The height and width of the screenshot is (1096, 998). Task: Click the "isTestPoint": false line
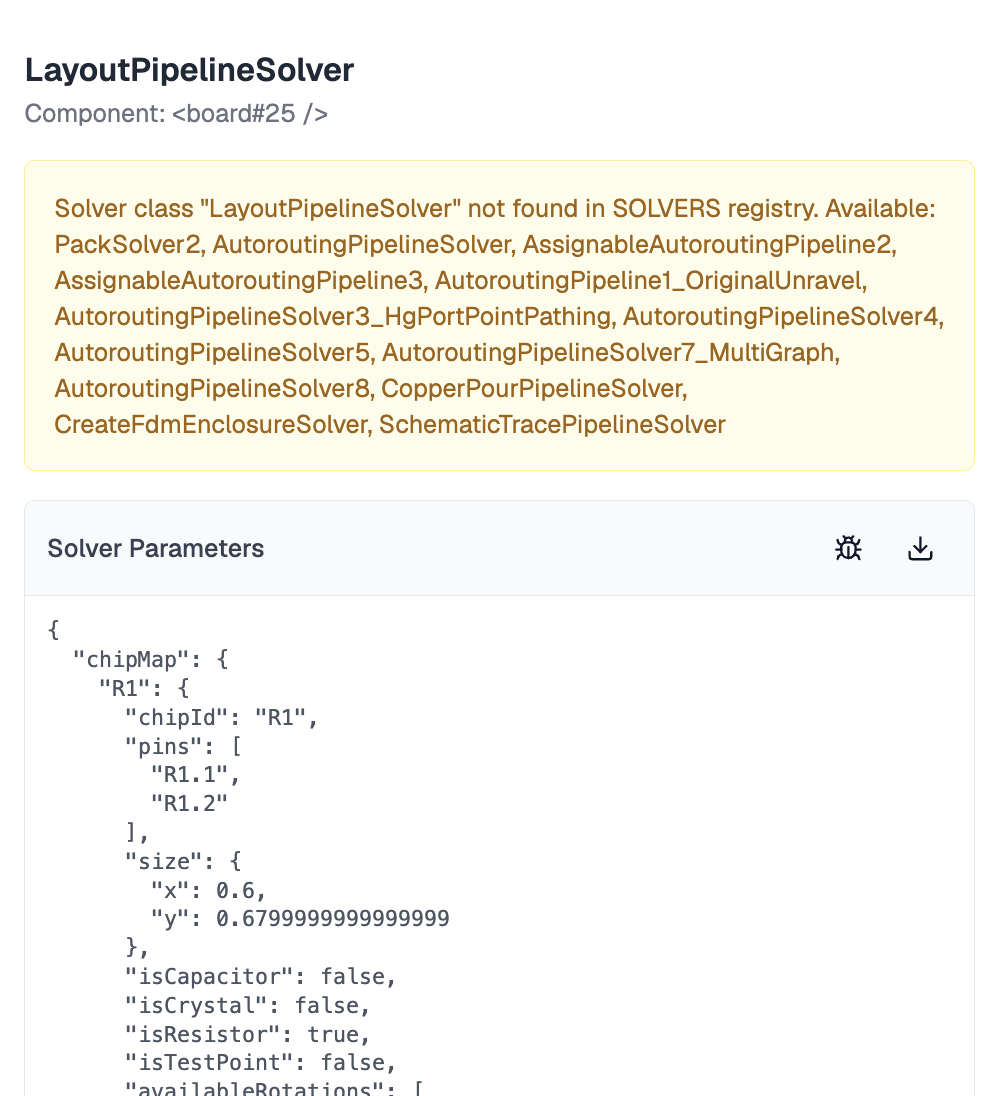pos(261,1062)
